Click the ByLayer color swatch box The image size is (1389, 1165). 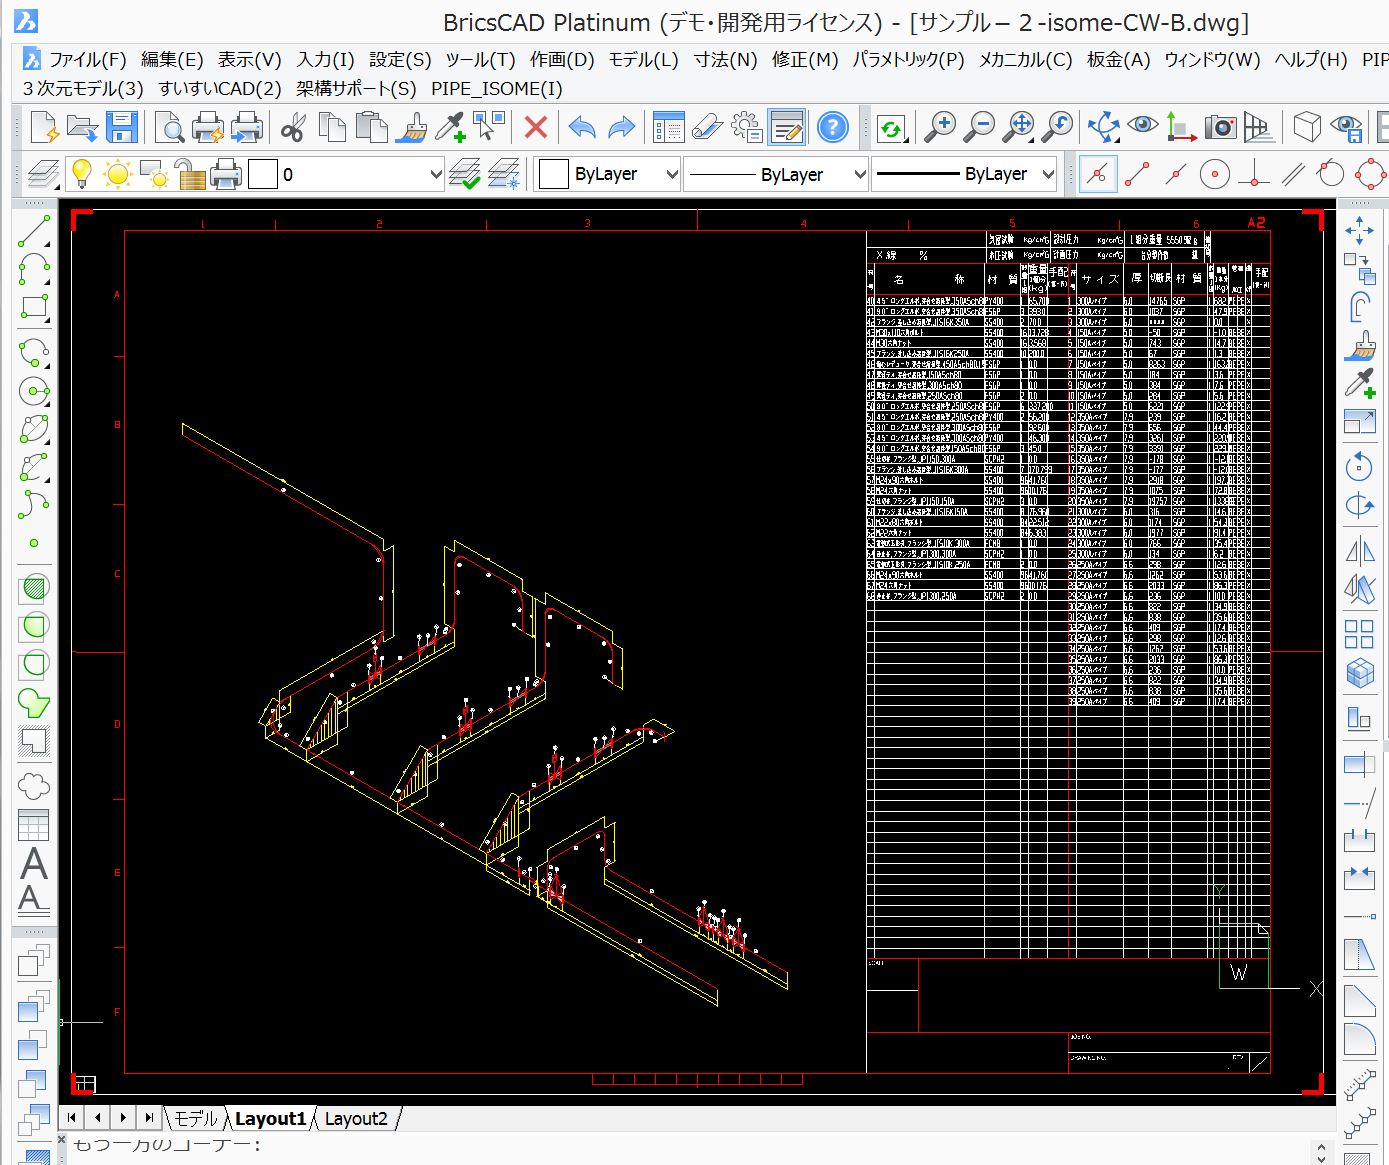pyautogui.click(x=553, y=174)
